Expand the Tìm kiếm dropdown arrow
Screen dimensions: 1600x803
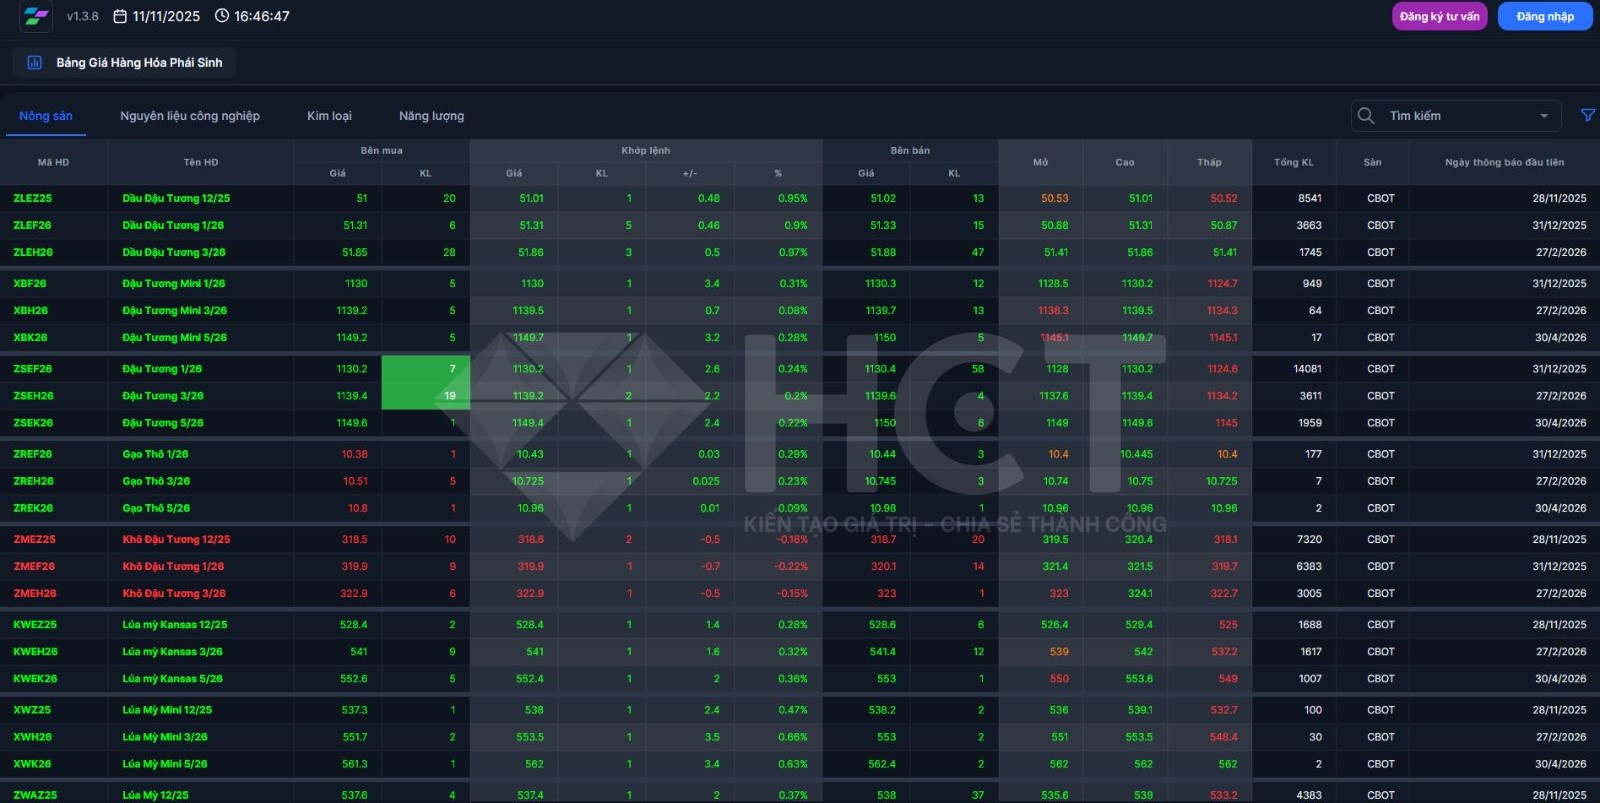pos(1544,116)
